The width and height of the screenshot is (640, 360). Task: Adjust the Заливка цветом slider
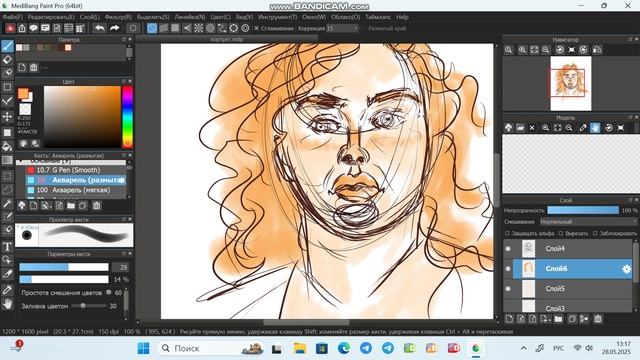[89, 306]
